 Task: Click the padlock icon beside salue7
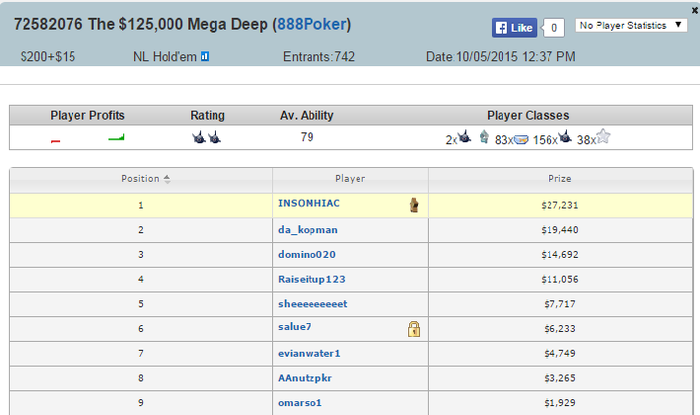click(412, 328)
